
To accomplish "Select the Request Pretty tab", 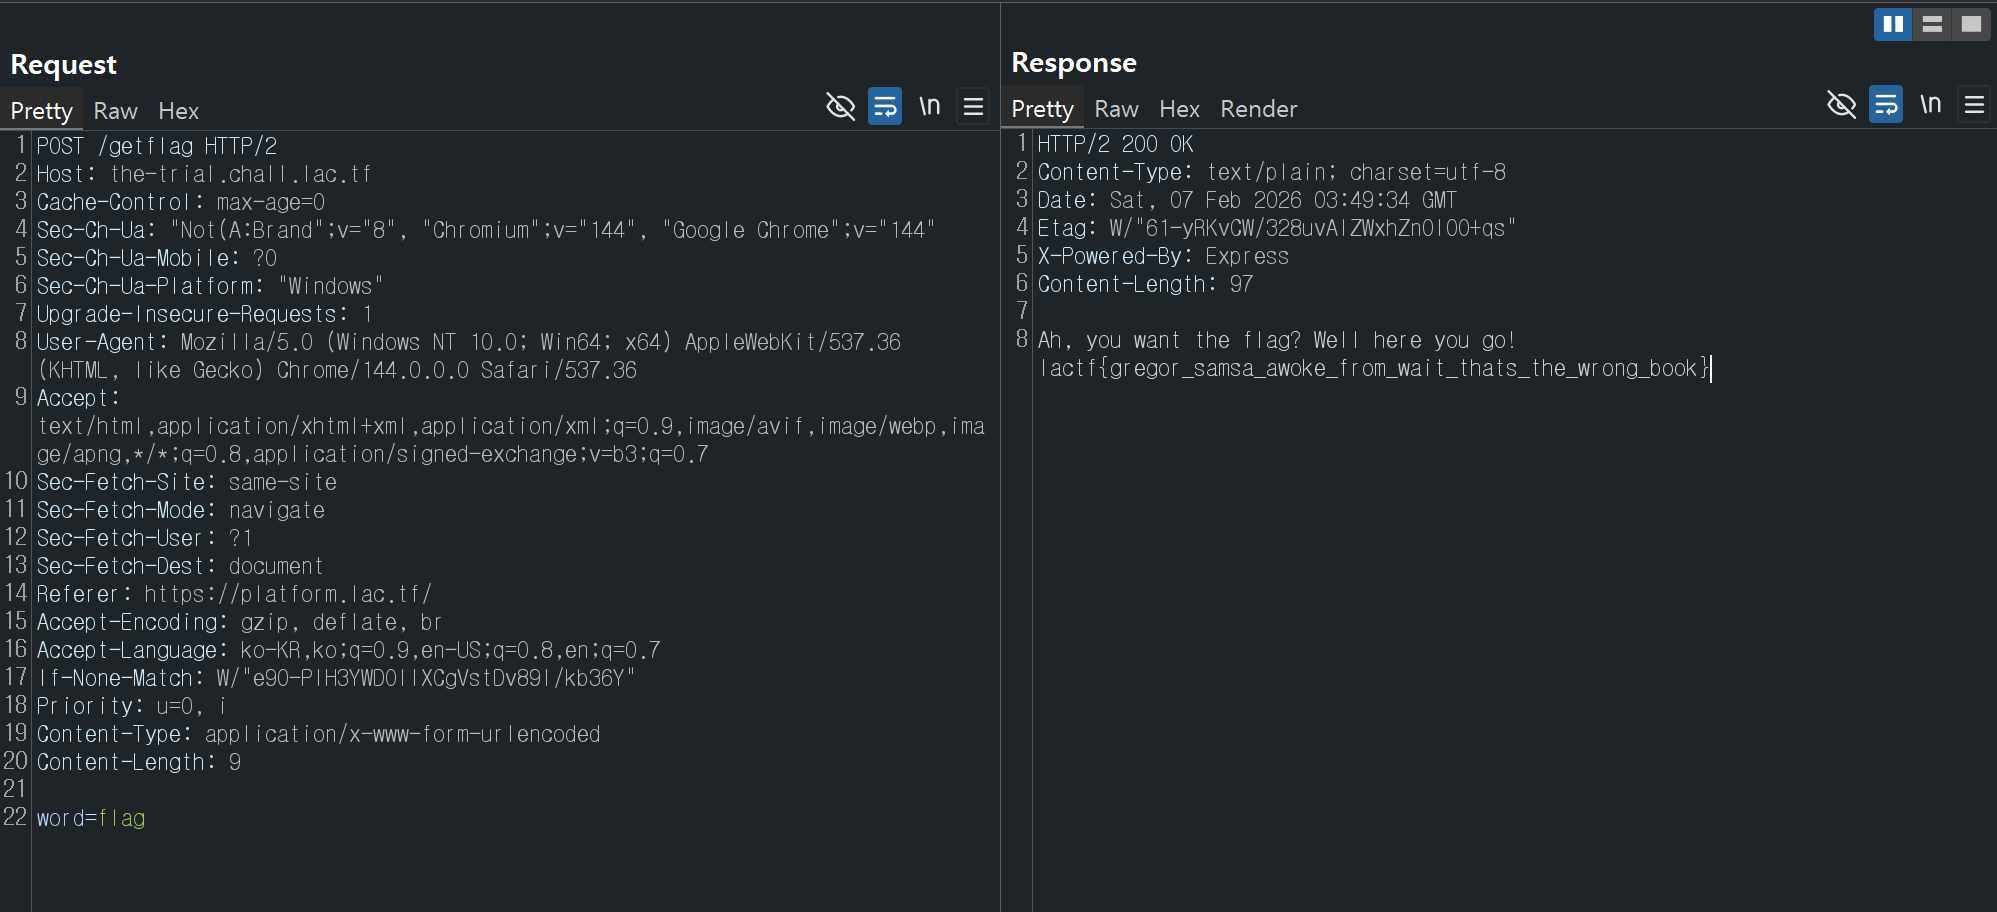I will (x=41, y=111).
